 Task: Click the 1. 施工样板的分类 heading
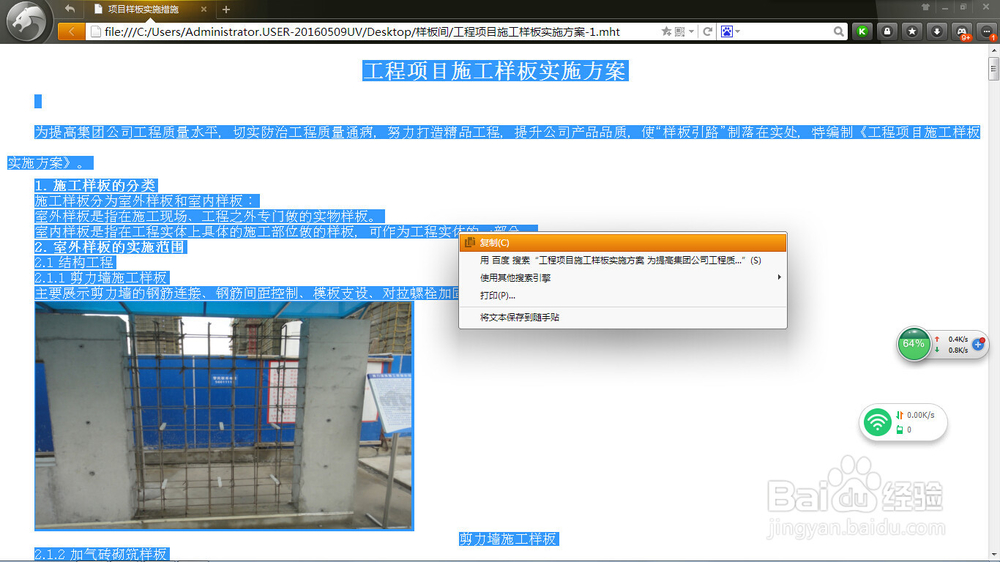click(x=96, y=186)
